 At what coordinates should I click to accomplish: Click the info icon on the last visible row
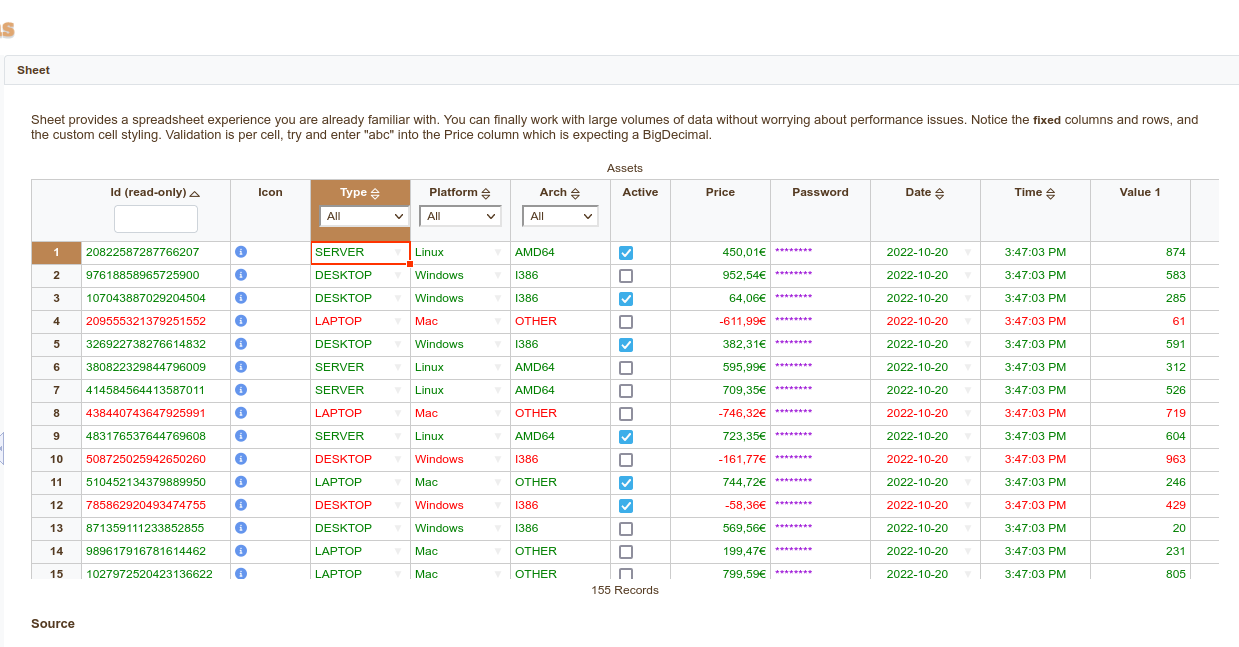240,574
